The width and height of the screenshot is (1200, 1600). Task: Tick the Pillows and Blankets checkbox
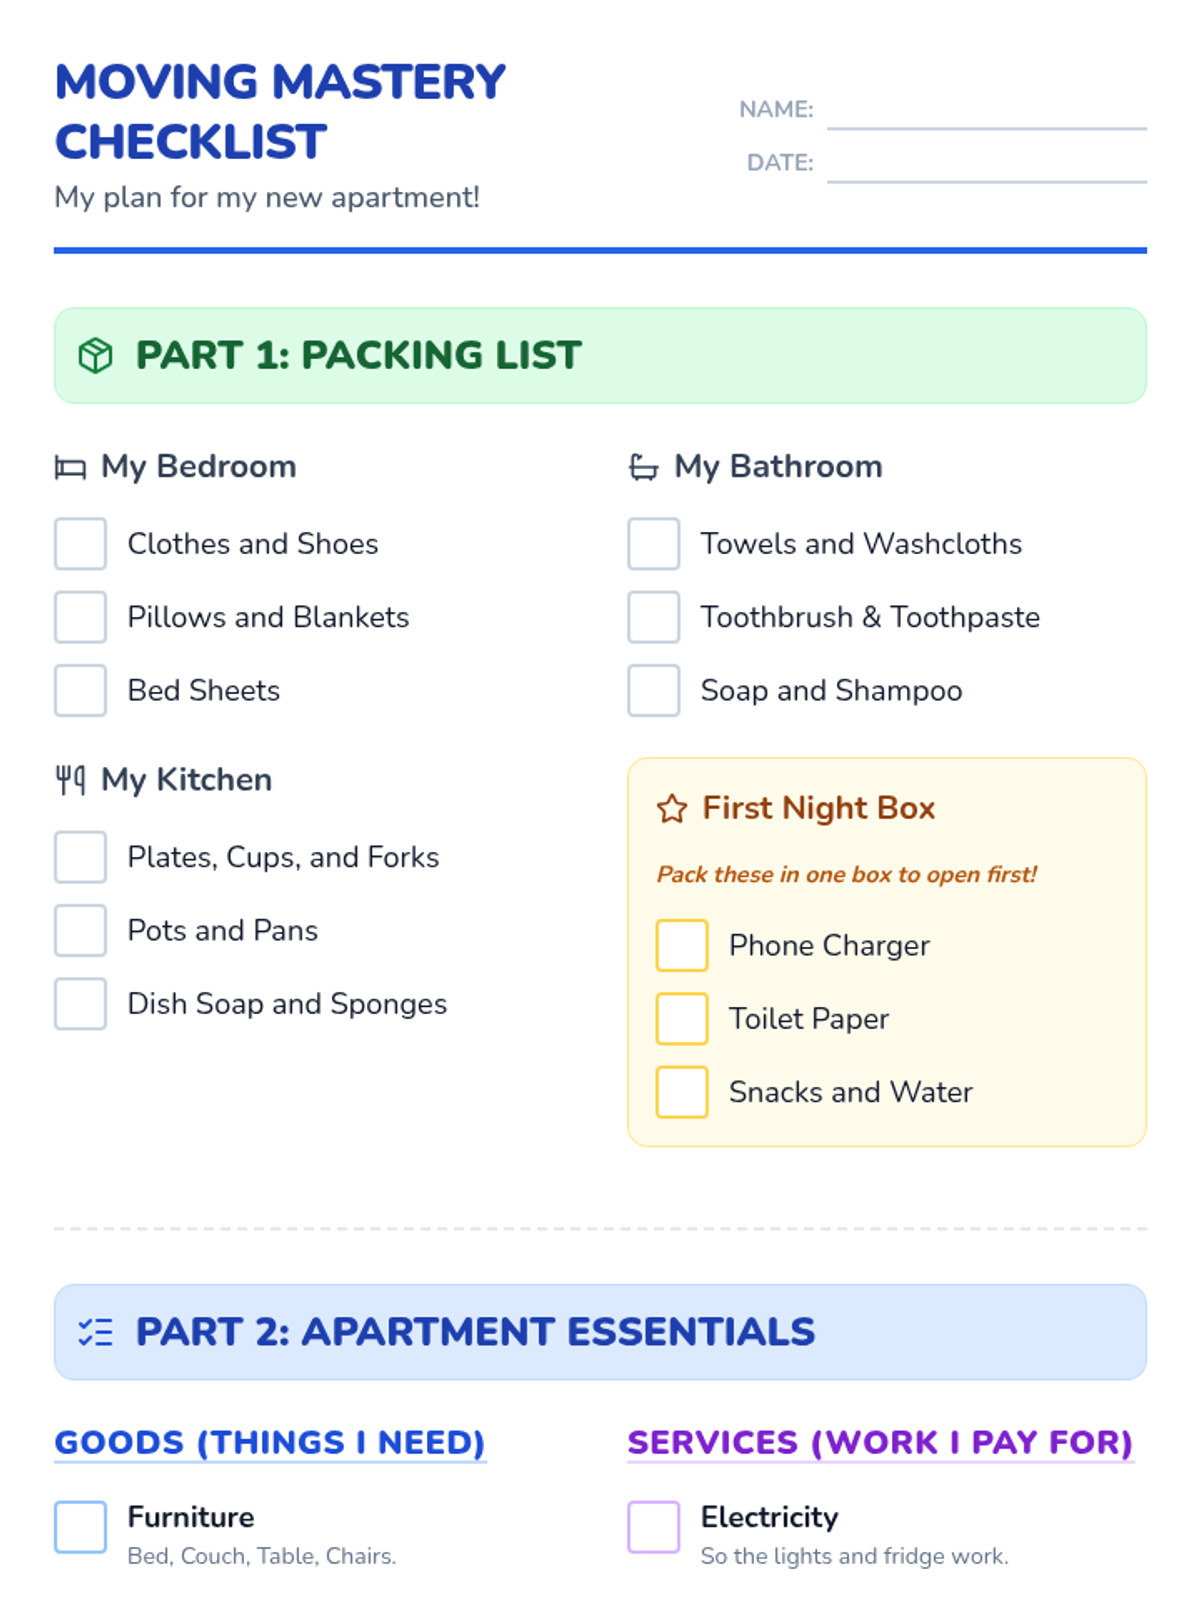point(80,617)
